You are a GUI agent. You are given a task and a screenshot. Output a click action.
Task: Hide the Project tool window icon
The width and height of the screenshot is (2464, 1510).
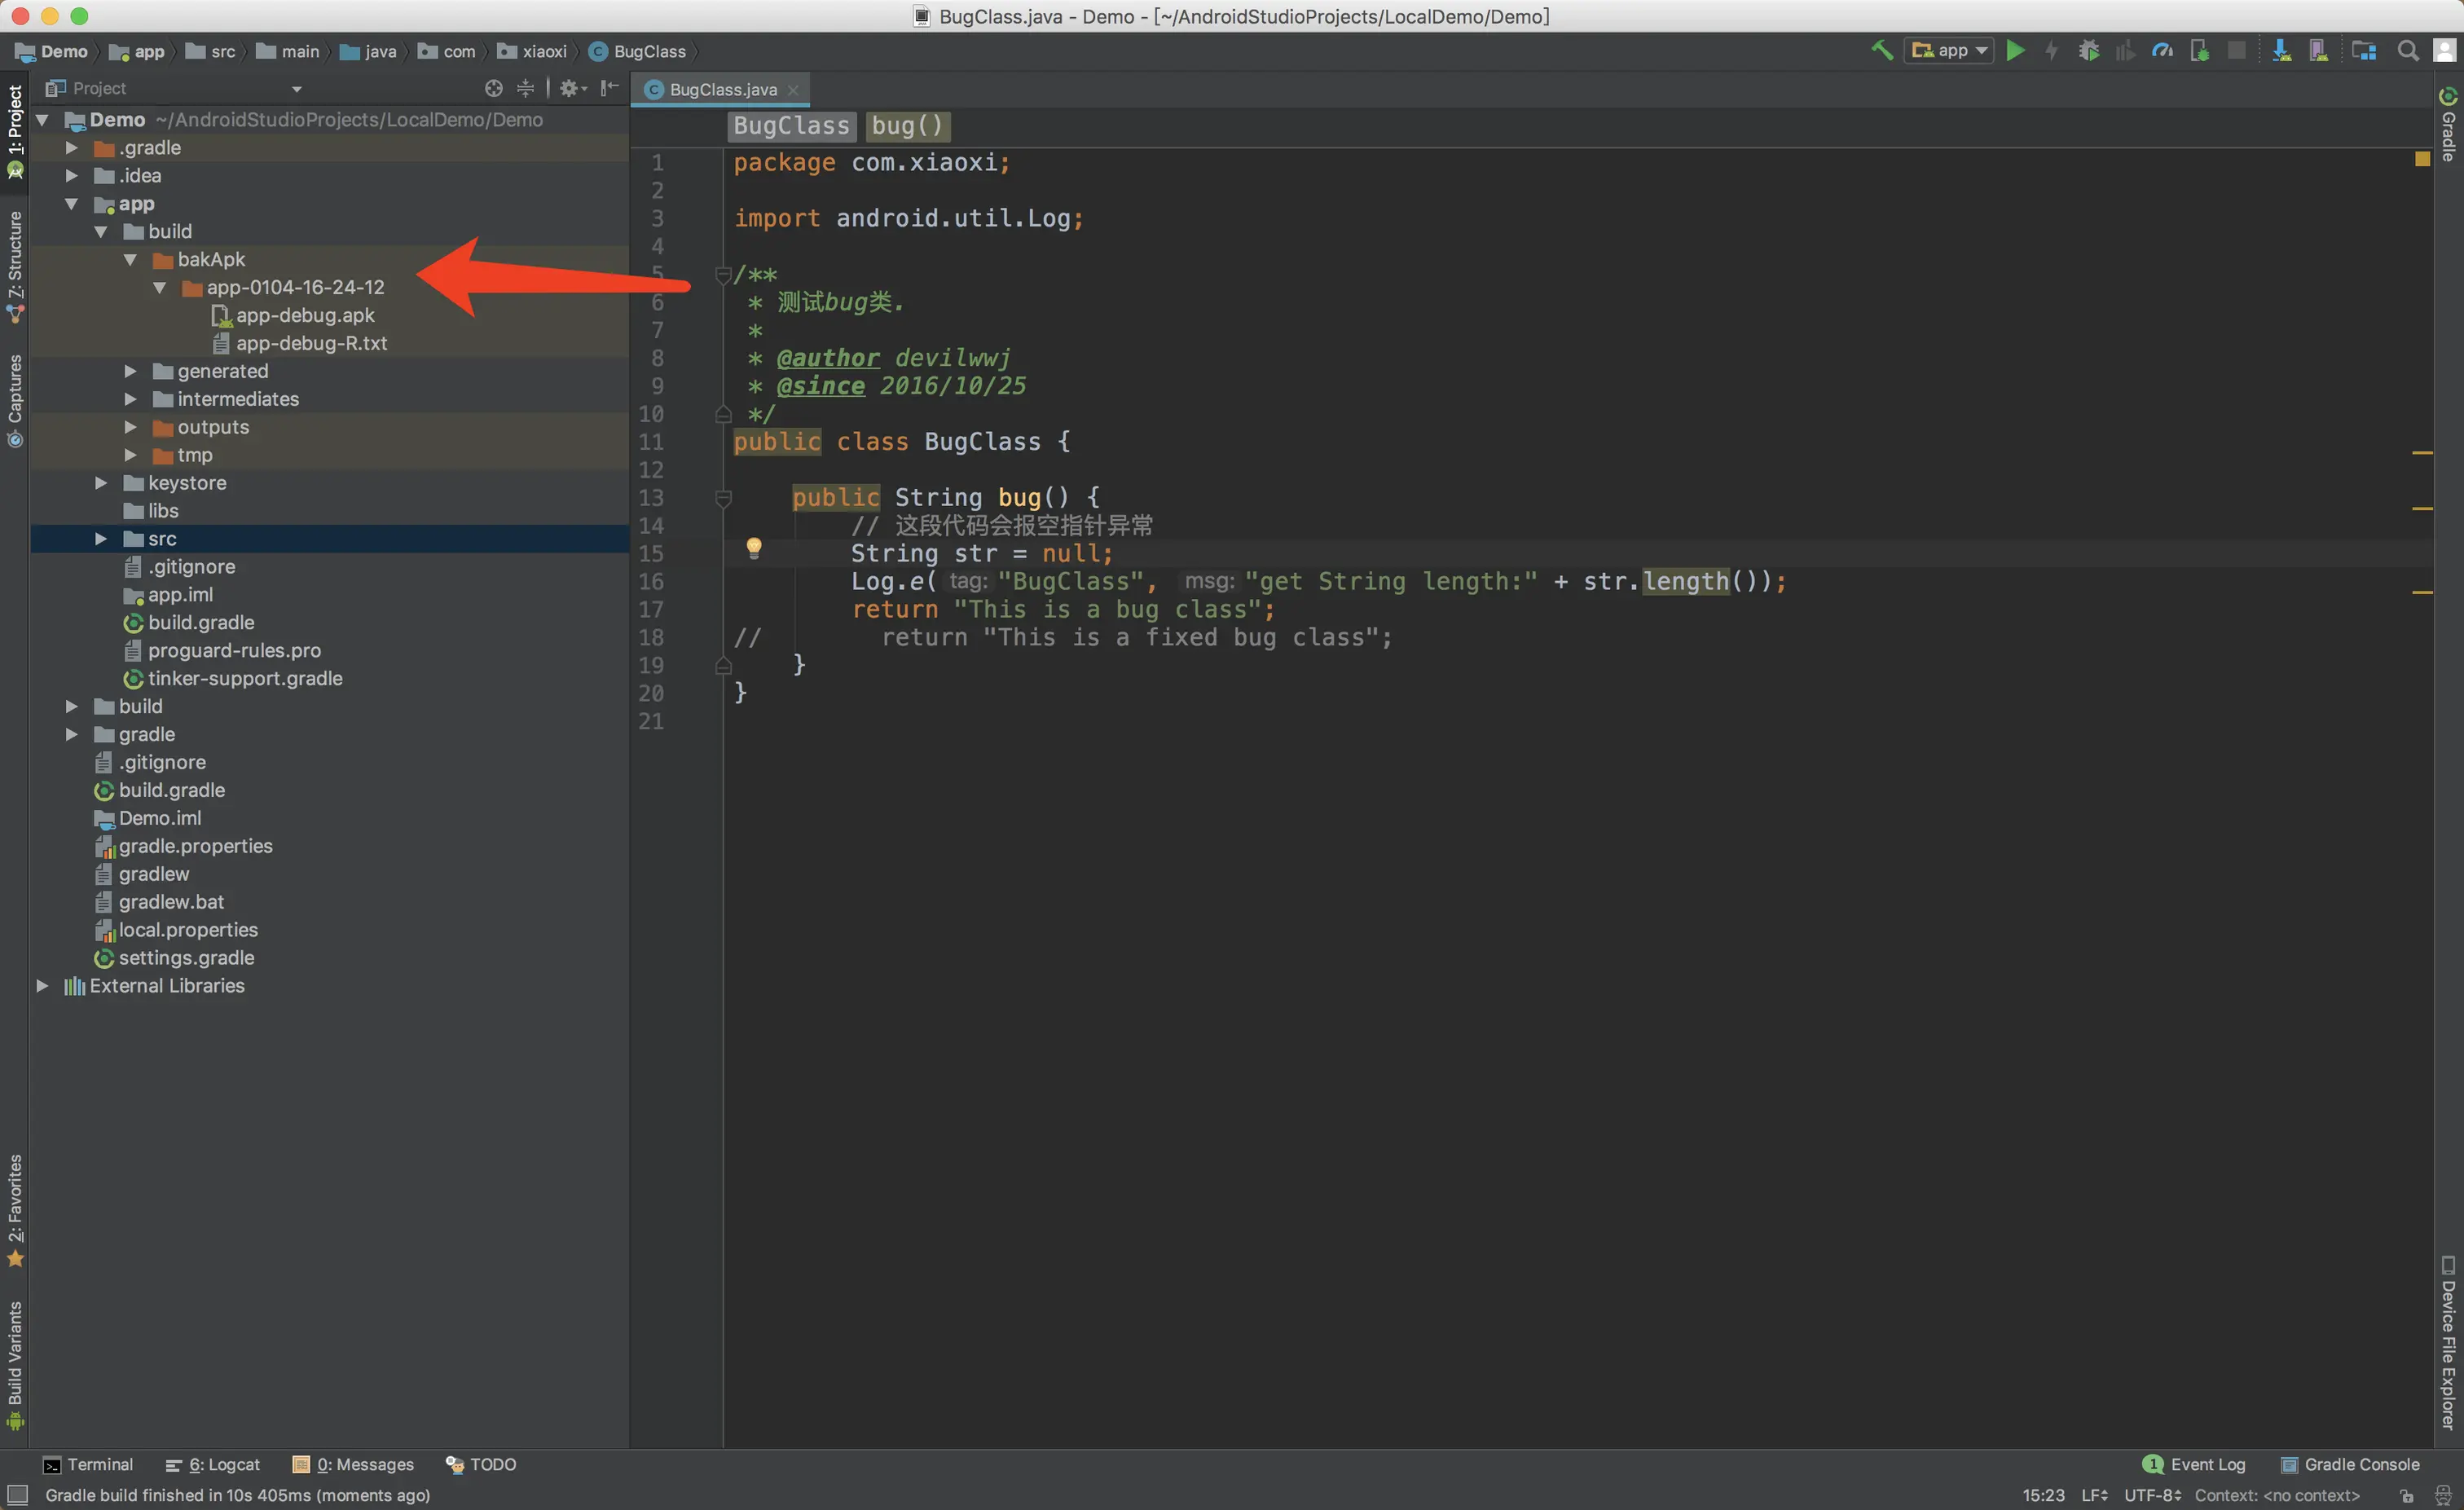click(x=609, y=88)
